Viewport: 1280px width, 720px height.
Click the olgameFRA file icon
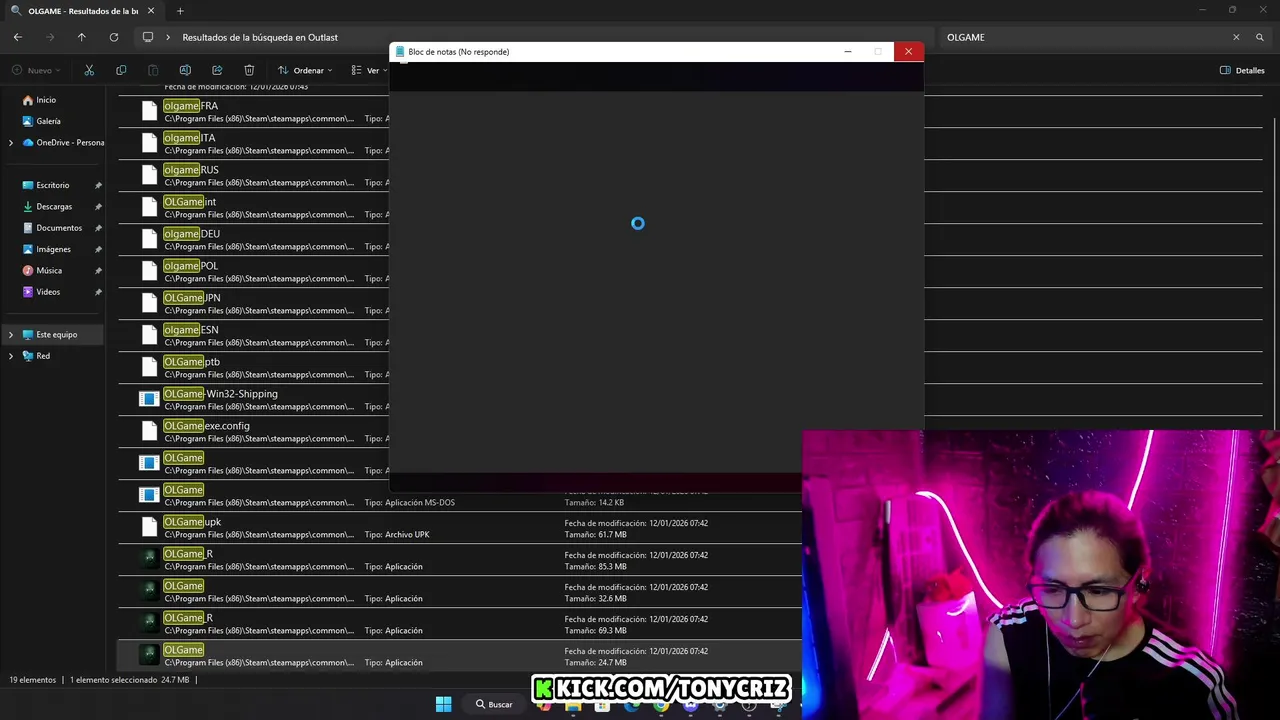pyautogui.click(x=150, y=111)
